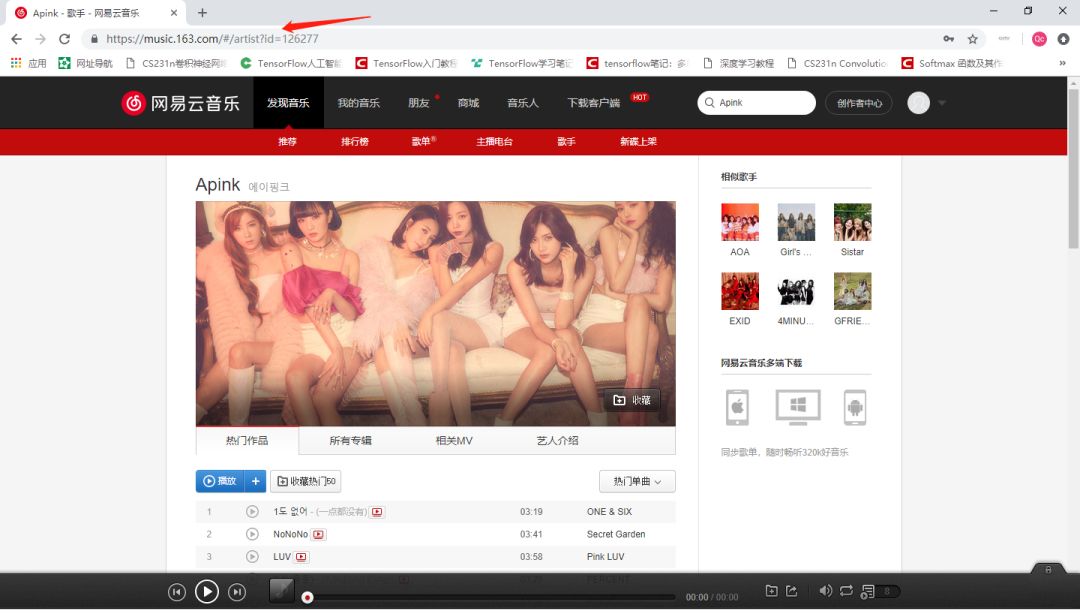Click the iPhone download icon
Viewport: 1080px width, 614px height.
pos(737,407)
